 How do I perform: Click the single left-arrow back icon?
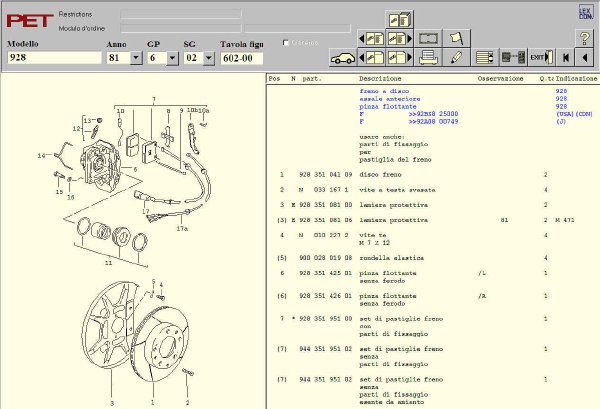pyautogui.click(x=585, y=58)
